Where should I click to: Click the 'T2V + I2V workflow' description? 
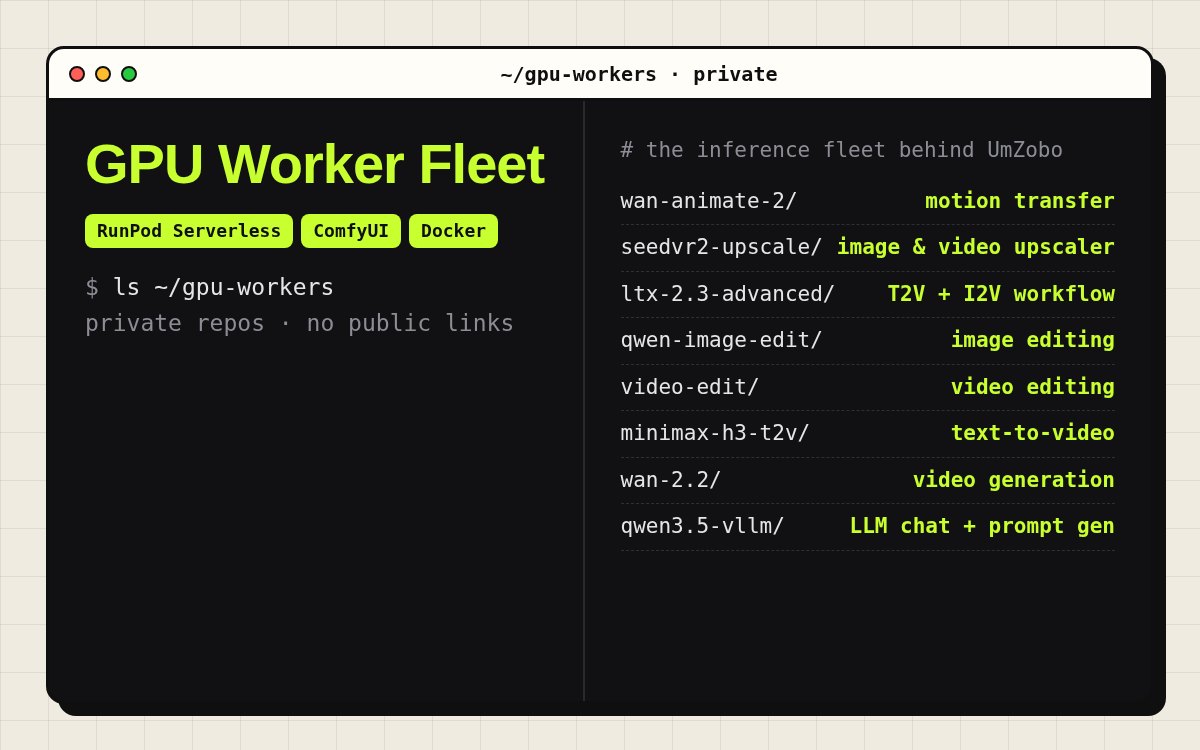[x=1001, y=294]
